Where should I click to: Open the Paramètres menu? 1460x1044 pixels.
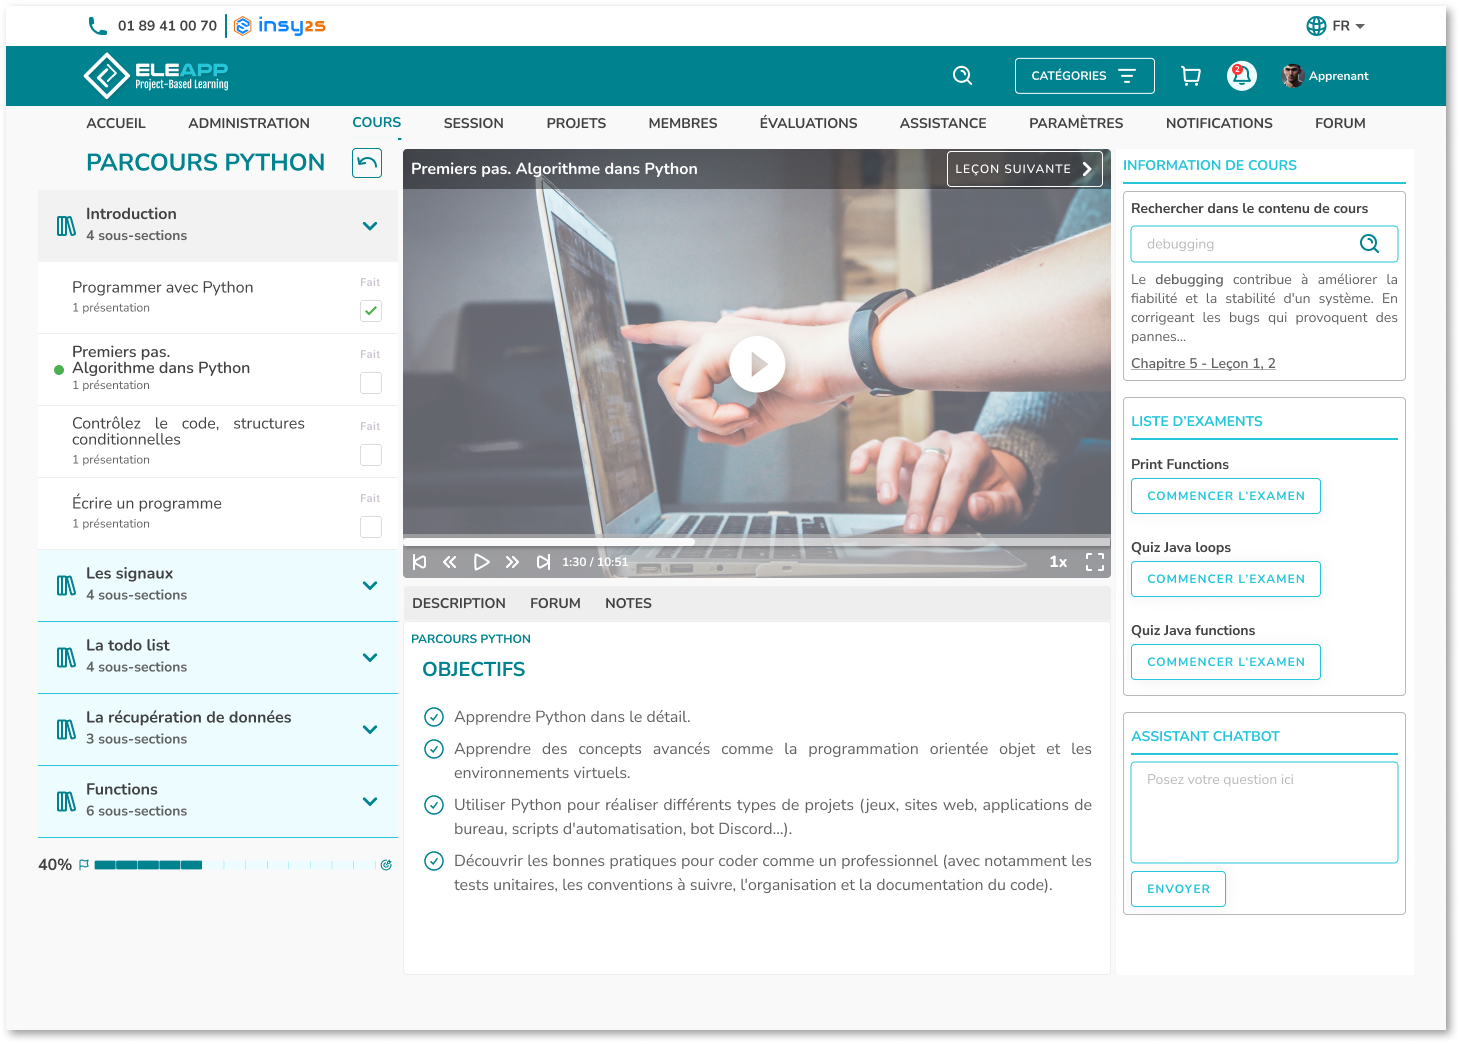coord(1076,123)
